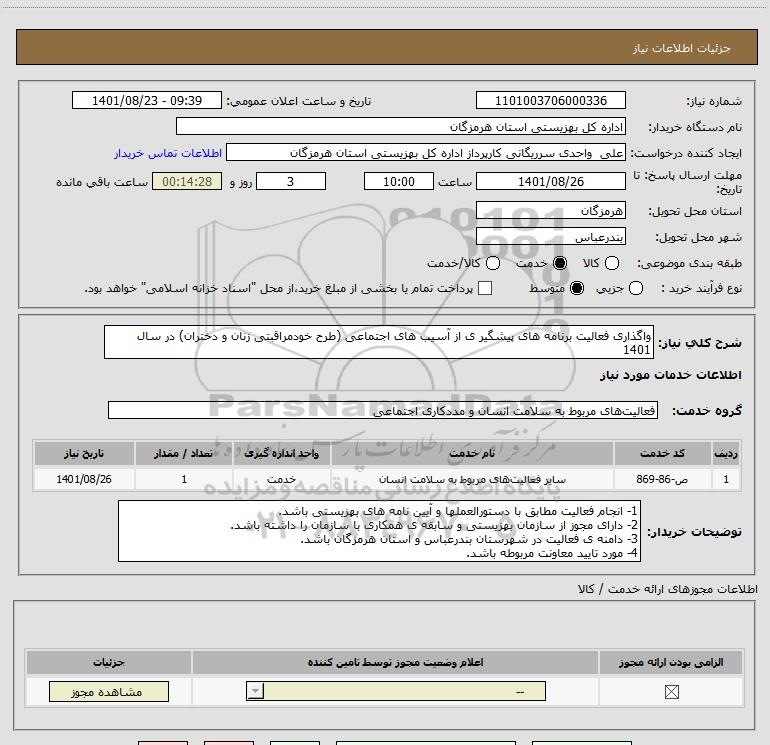
Task: Click the بندرعباس delivery city field
Action: coord(550,237)
